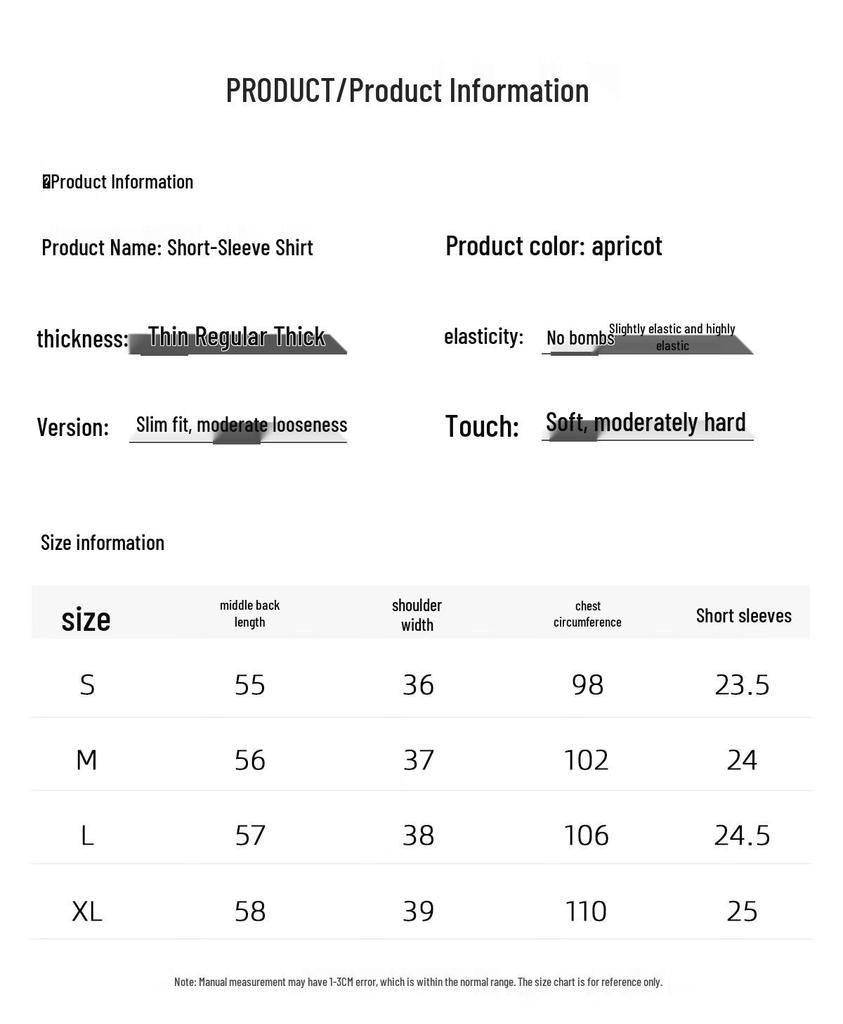Click the manual measurement note at bottom

click(418, 982)
